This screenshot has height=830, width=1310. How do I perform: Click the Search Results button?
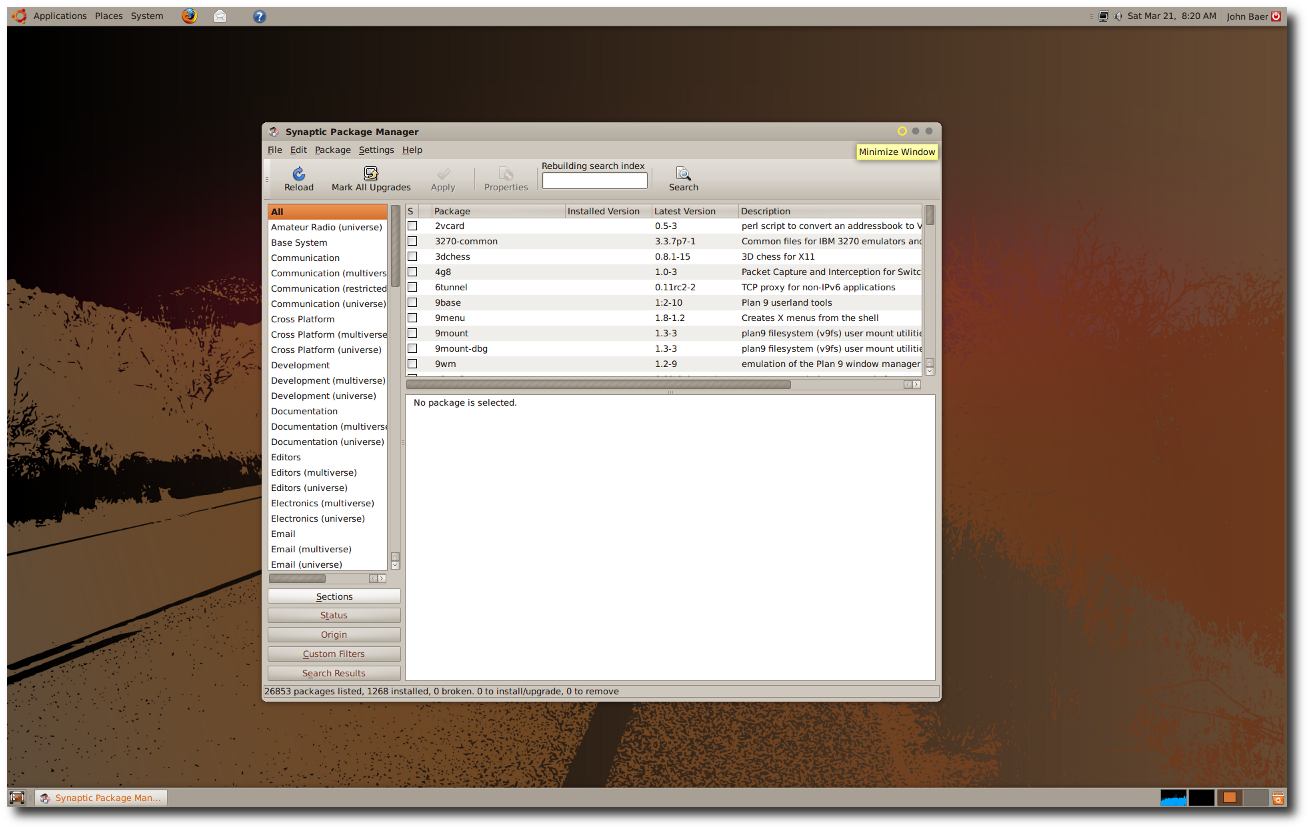(x=334, y=673)
